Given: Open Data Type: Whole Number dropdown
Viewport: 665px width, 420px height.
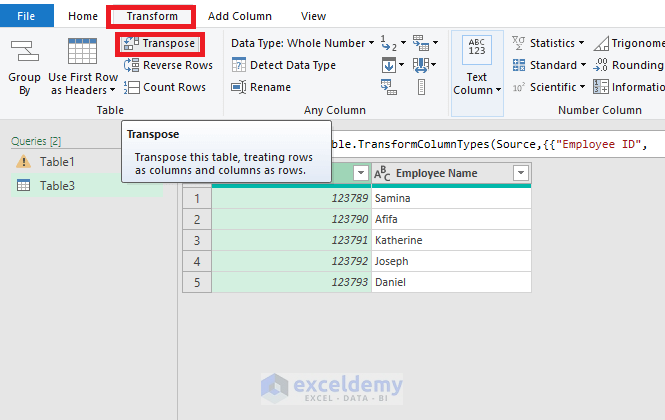Looking at the screenshot, I should [302, 43].
